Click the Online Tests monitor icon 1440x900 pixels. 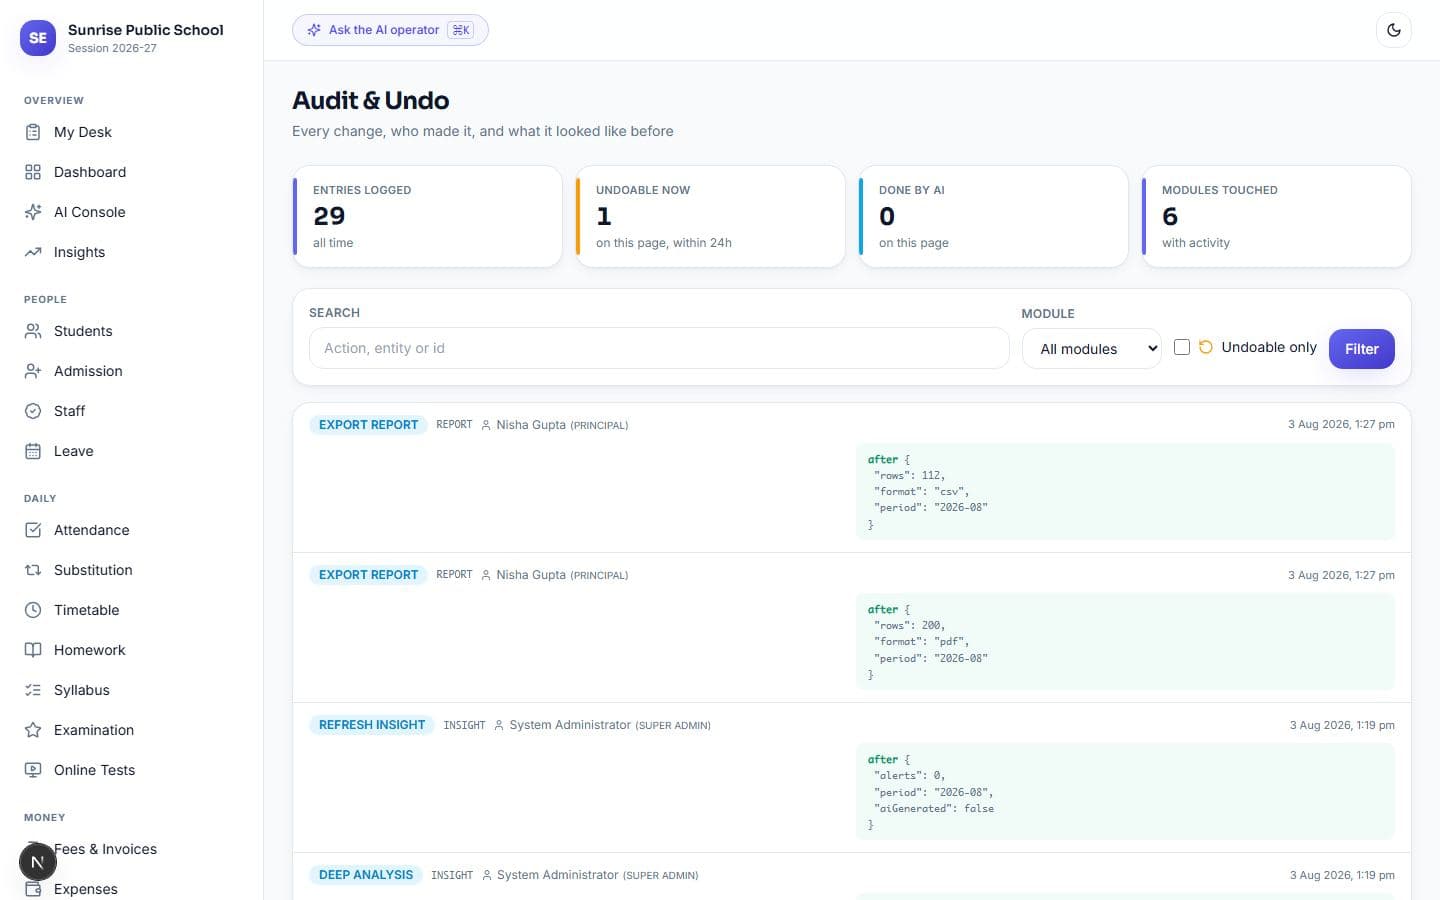tap(33, 770)
